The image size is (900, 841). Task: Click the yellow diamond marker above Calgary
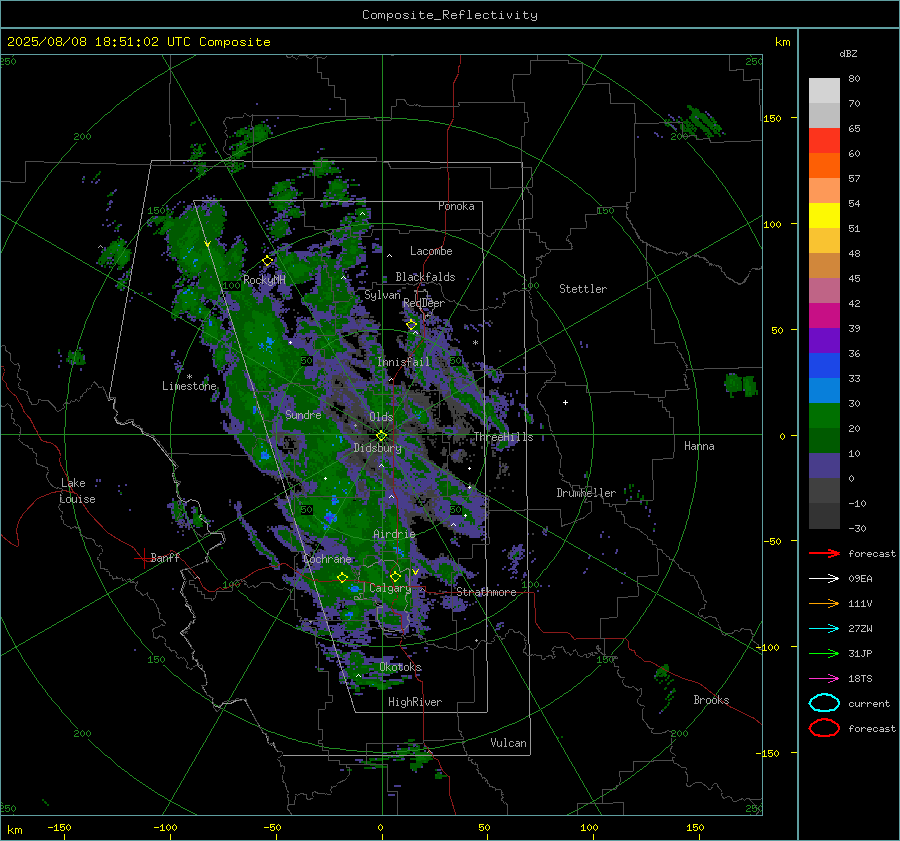tap(395, 576)
